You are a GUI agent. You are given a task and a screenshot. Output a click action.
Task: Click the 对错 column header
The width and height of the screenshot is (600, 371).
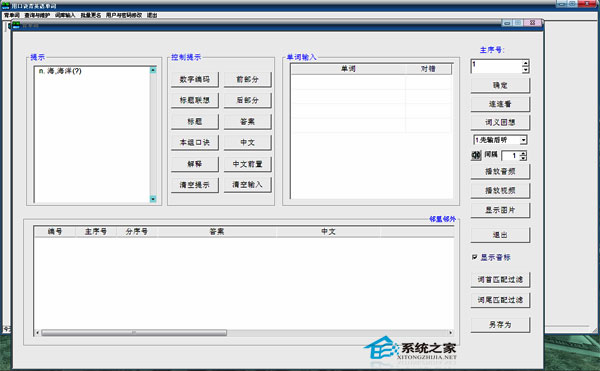[428, 69]
